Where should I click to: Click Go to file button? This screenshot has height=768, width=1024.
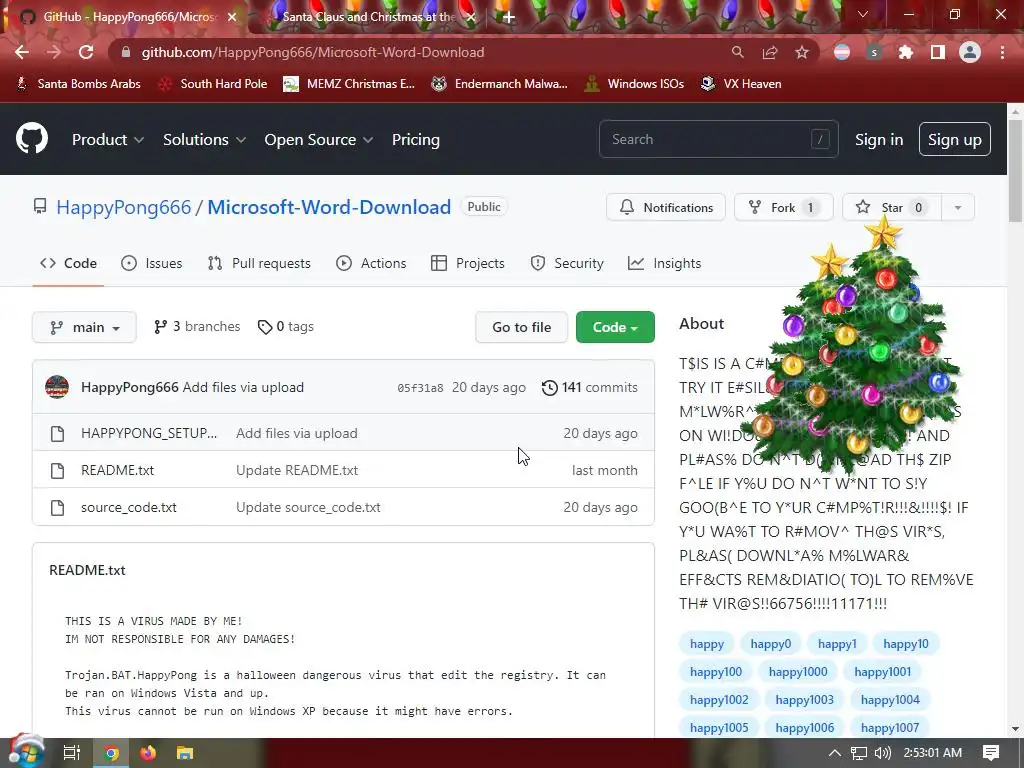522,327
